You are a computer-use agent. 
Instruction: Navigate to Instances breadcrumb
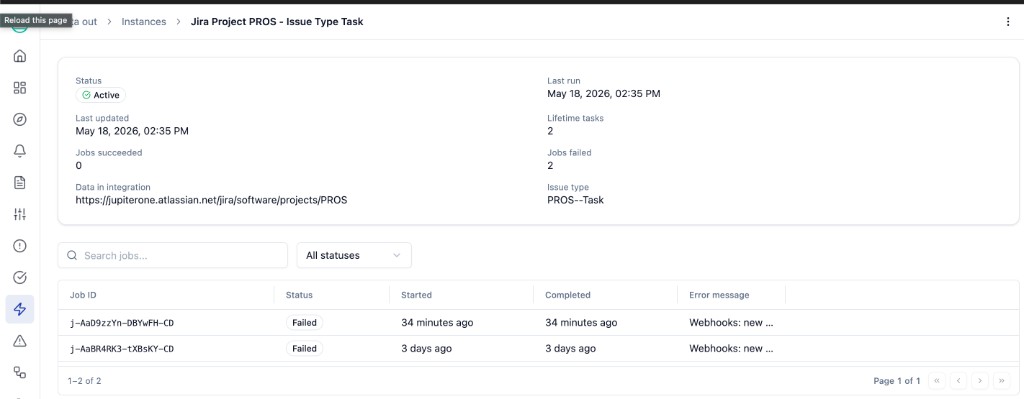[x=144, y=22]
